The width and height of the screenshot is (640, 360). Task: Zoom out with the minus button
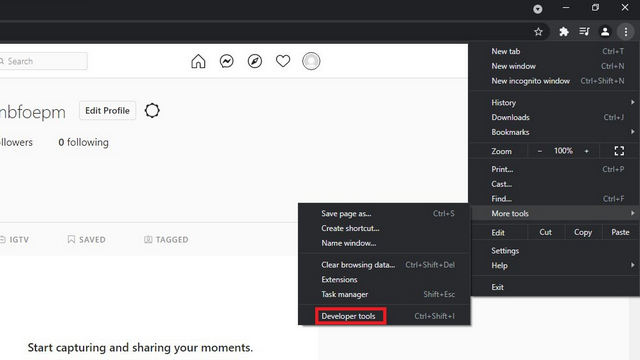pyautogui.click(x=540, y=151)
